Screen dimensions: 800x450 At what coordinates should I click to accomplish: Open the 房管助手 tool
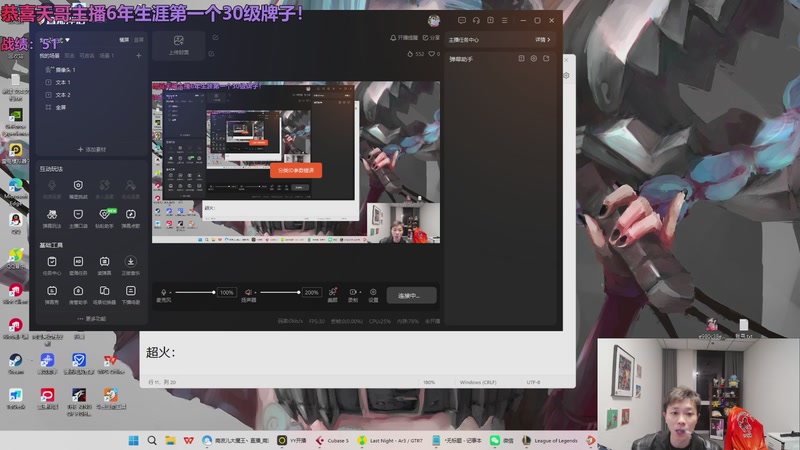pyautogui.click(x=78, y=294)
